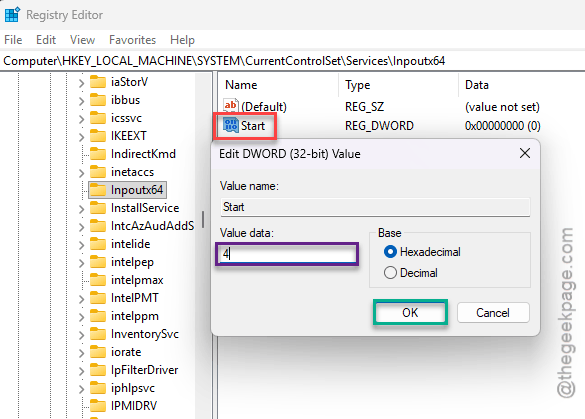
Task: Select the IntelPMT folder icon
Action: tap(98, 298)
